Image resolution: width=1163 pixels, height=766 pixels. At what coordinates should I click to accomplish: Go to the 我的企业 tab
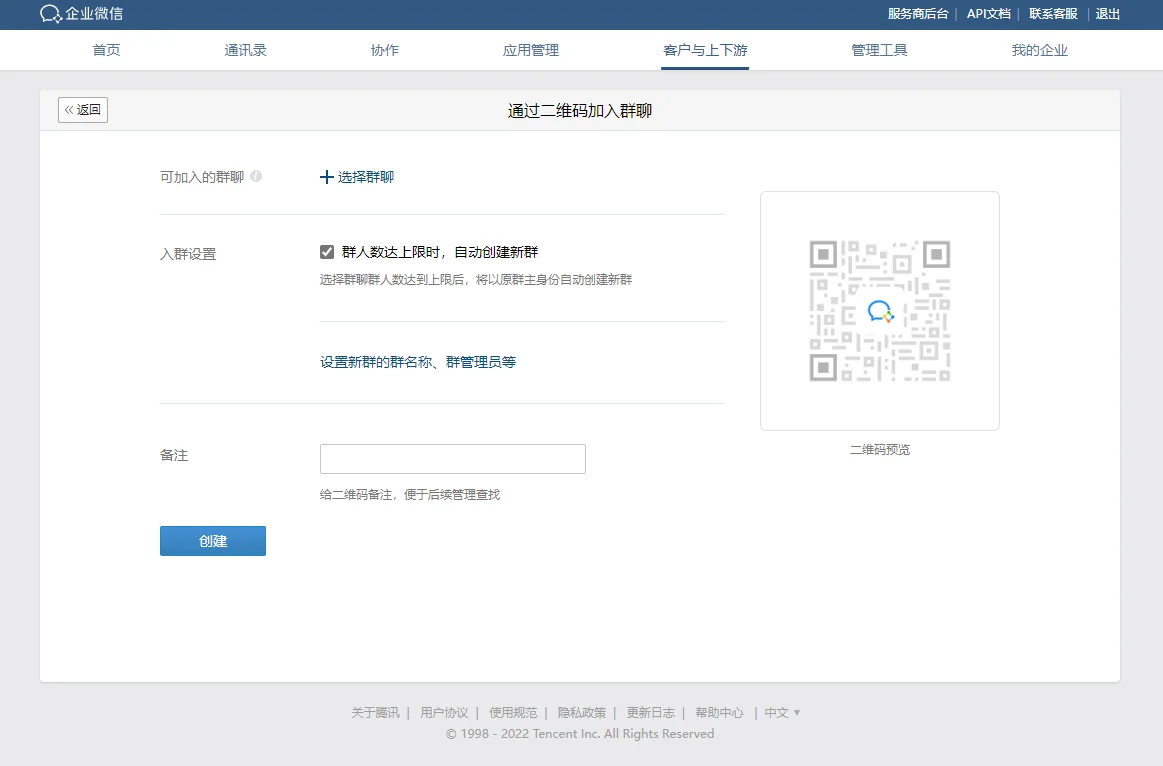pyautogui.click(x=1040, y=50)
